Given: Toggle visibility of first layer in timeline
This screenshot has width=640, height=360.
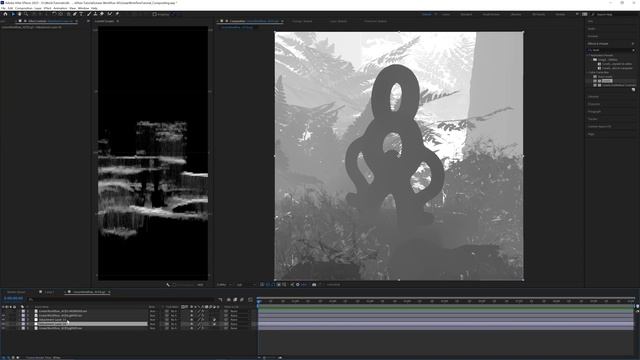Looking at the screenshot, I should 4,311.
